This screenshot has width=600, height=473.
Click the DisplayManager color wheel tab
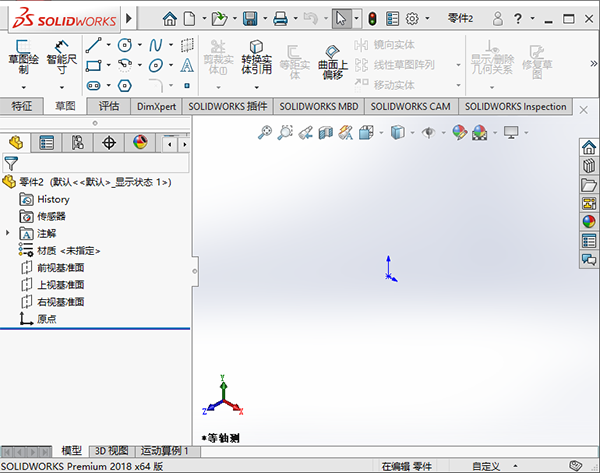[139, 142]
